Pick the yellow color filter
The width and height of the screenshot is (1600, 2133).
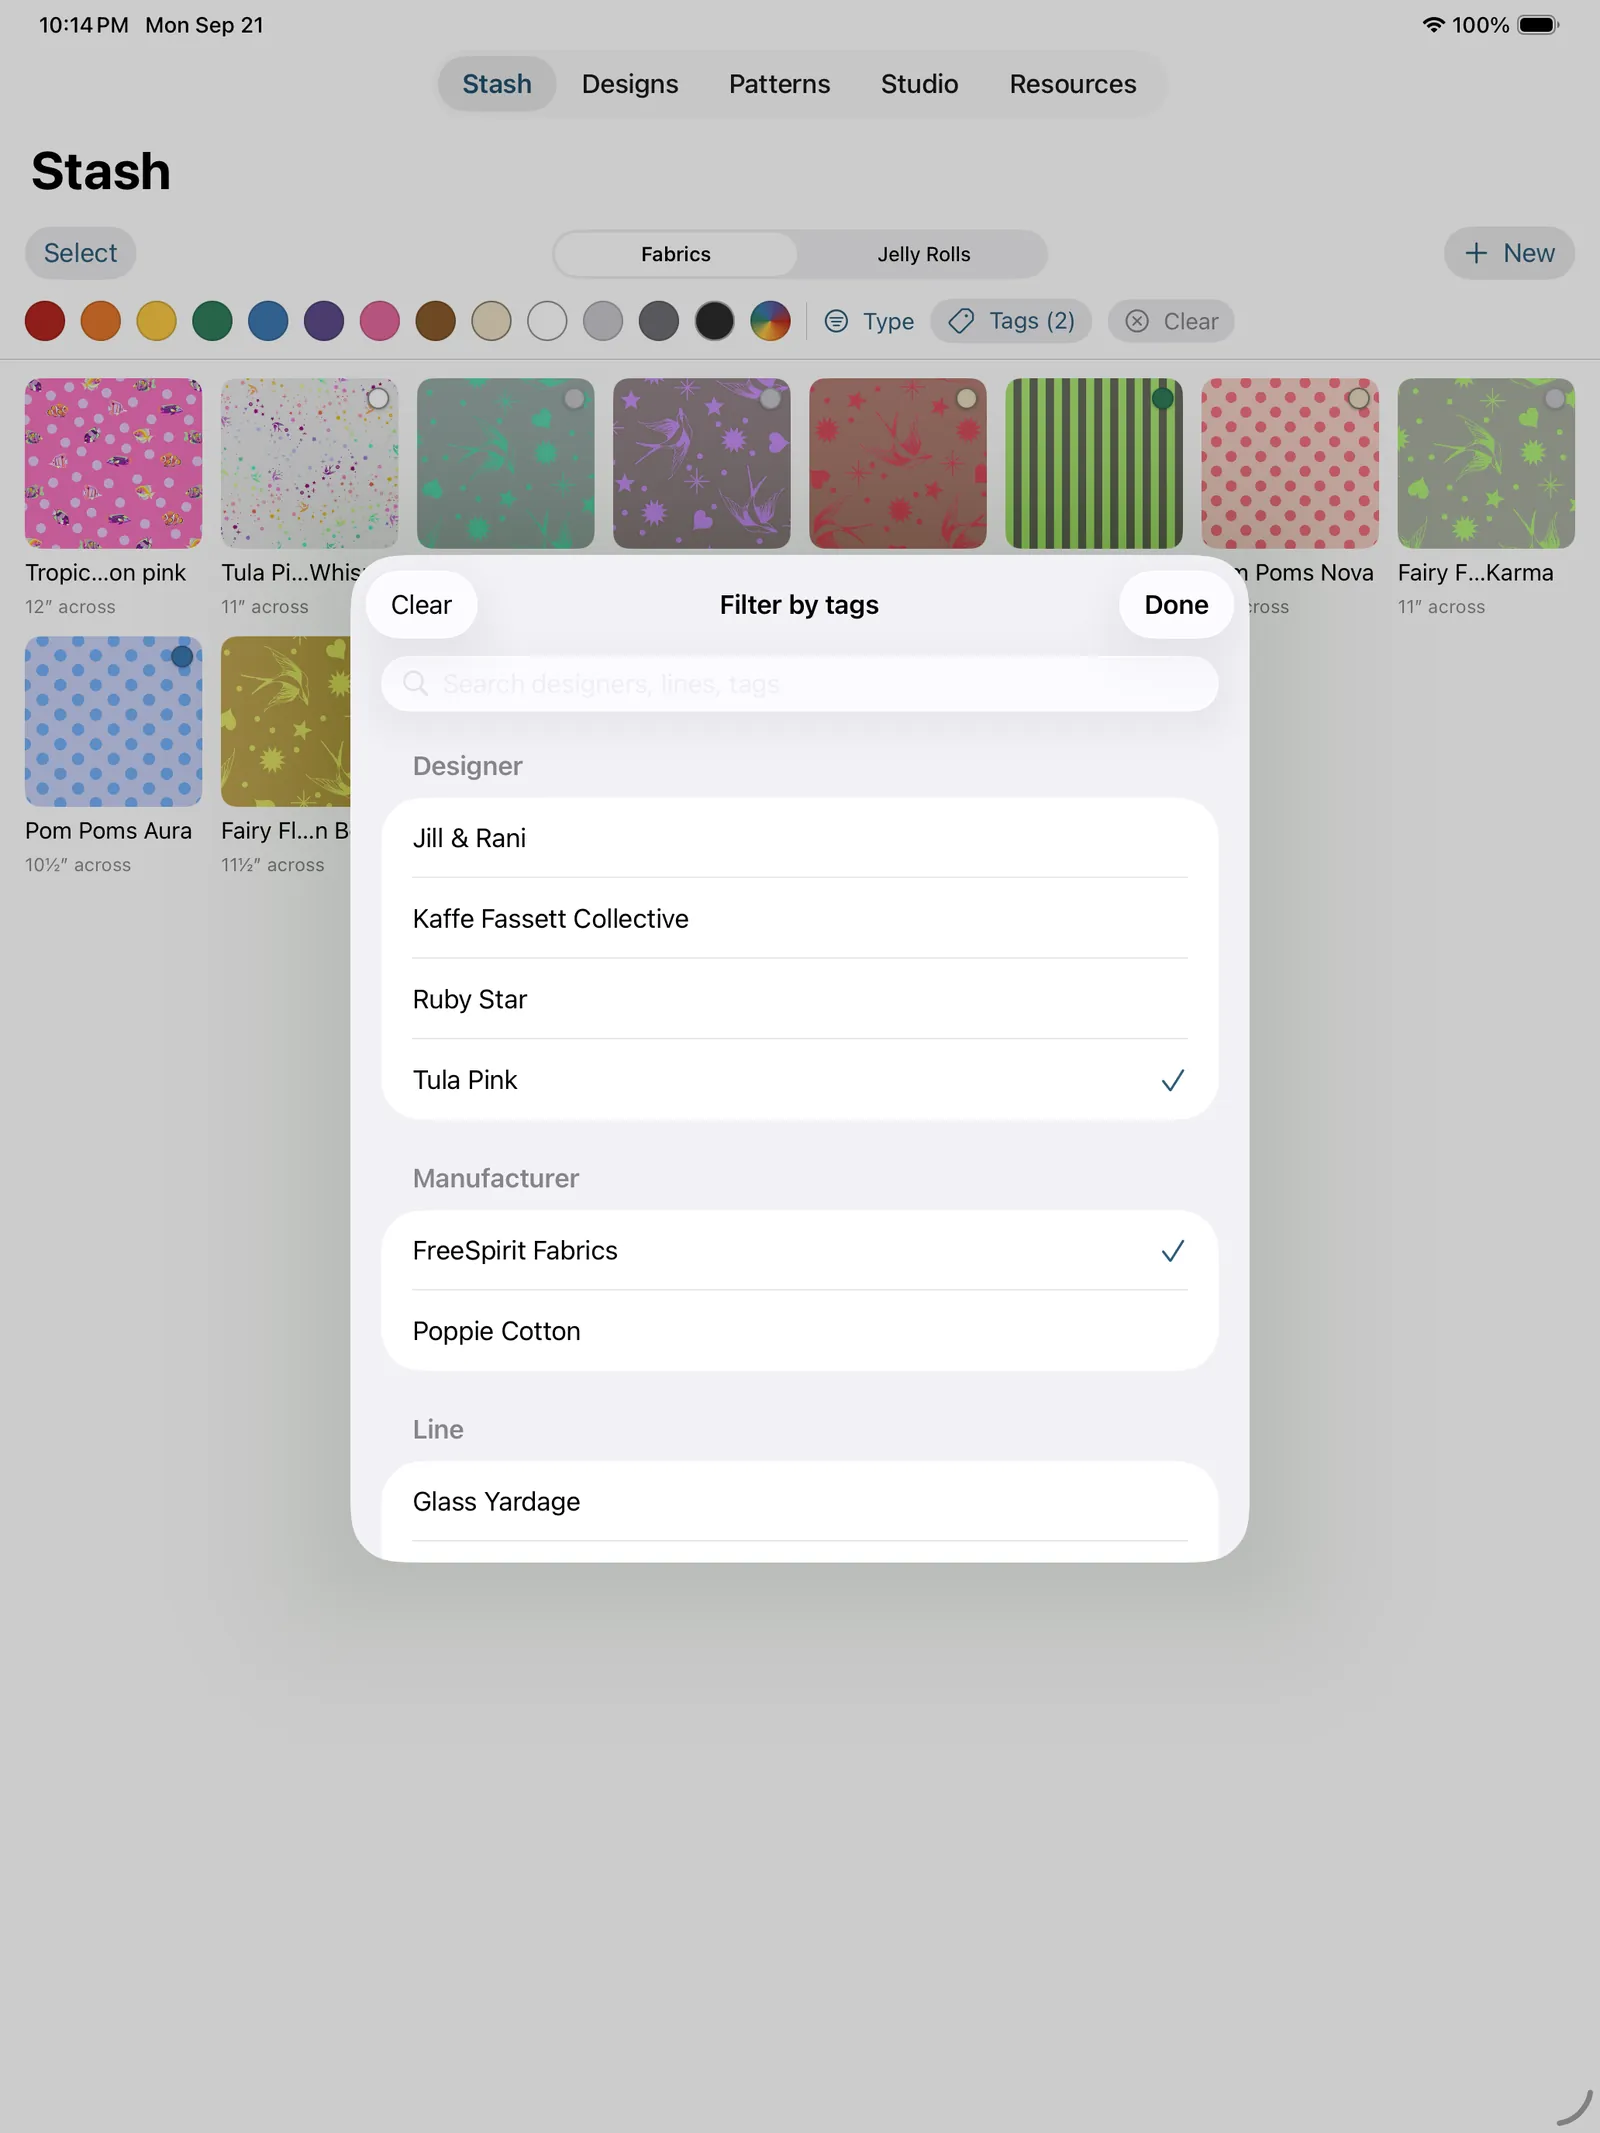157,321
